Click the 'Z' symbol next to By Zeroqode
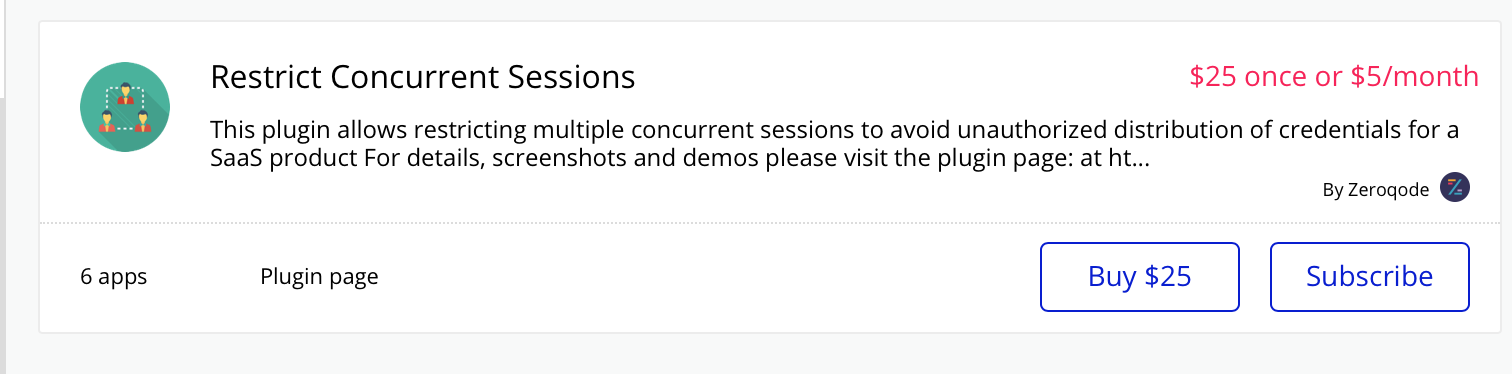The width and height of the screenshot is (1512, 374). pyautogui.click(x=1455, y=187)
